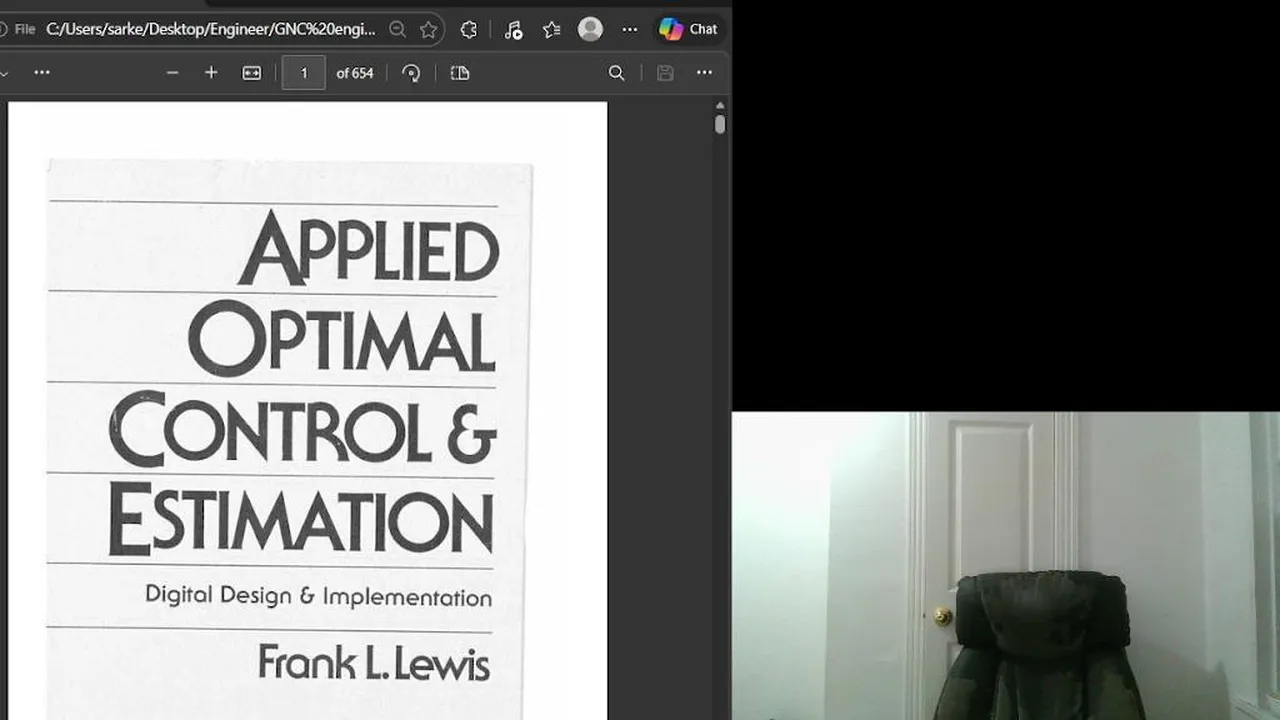This screenshot has height=720, width=1280.
Task: Open PDF toolbar overflow dots on left
Action: pyautogui.click(x=42, y=73)
